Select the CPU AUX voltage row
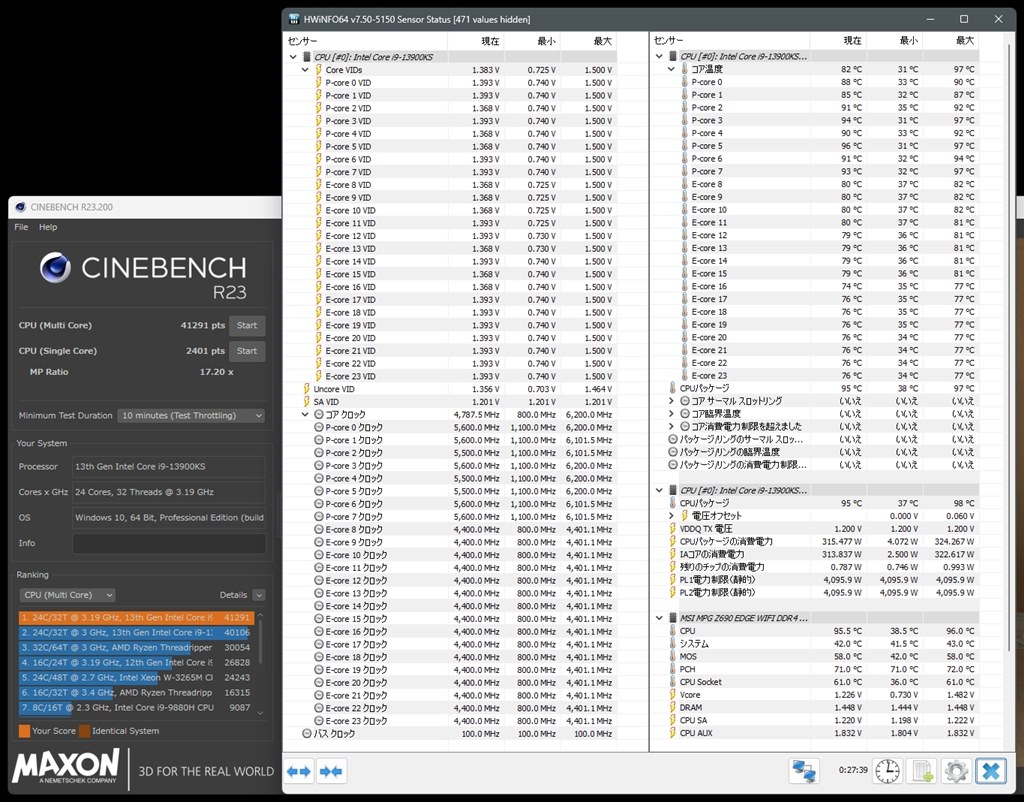The width and height of the screenshot is (1024, 802). (x=815, y=733)
